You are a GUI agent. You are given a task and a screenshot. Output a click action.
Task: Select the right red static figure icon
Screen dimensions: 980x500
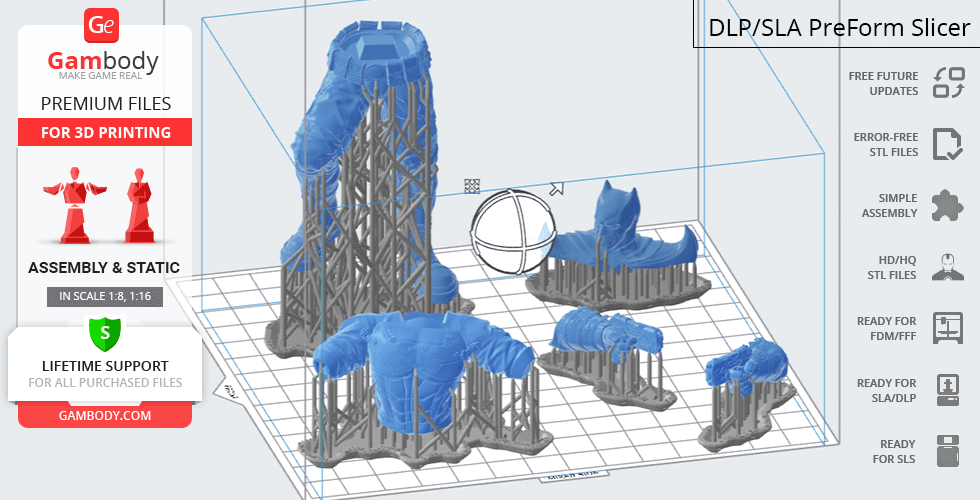point(137,205)
